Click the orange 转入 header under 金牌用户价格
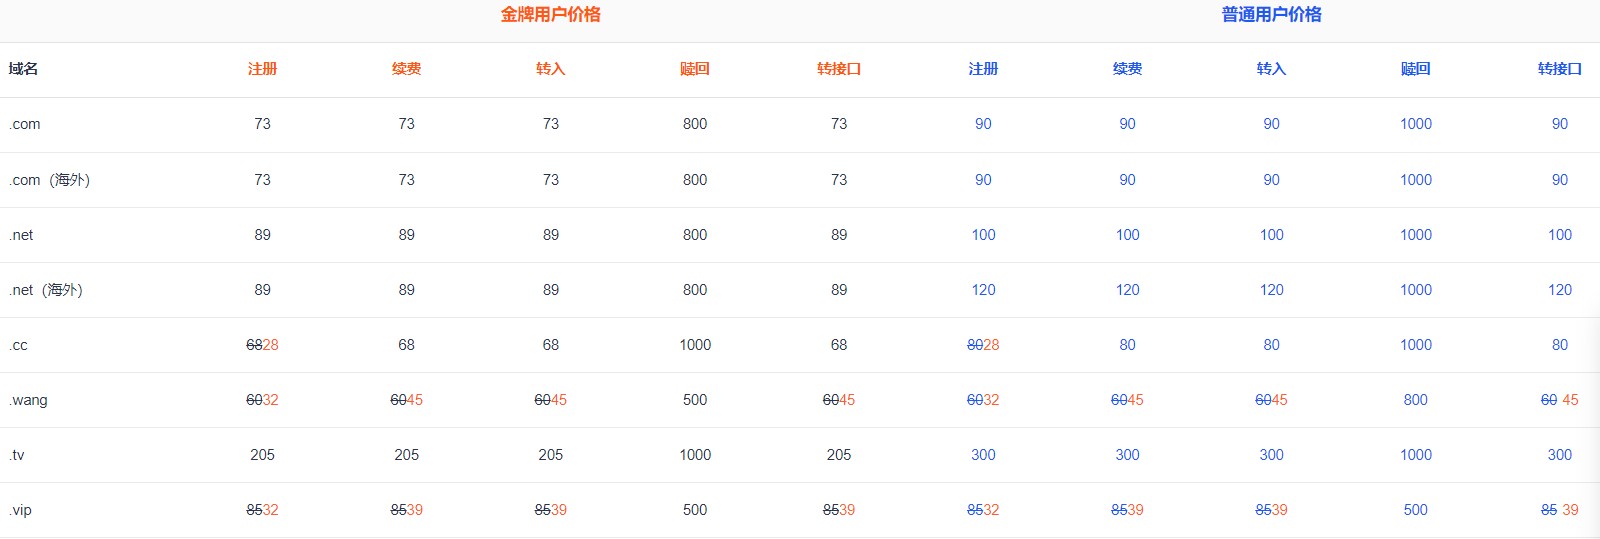Image resolution: width=1600 pixels, height=539 pixels. click(550, 69)
